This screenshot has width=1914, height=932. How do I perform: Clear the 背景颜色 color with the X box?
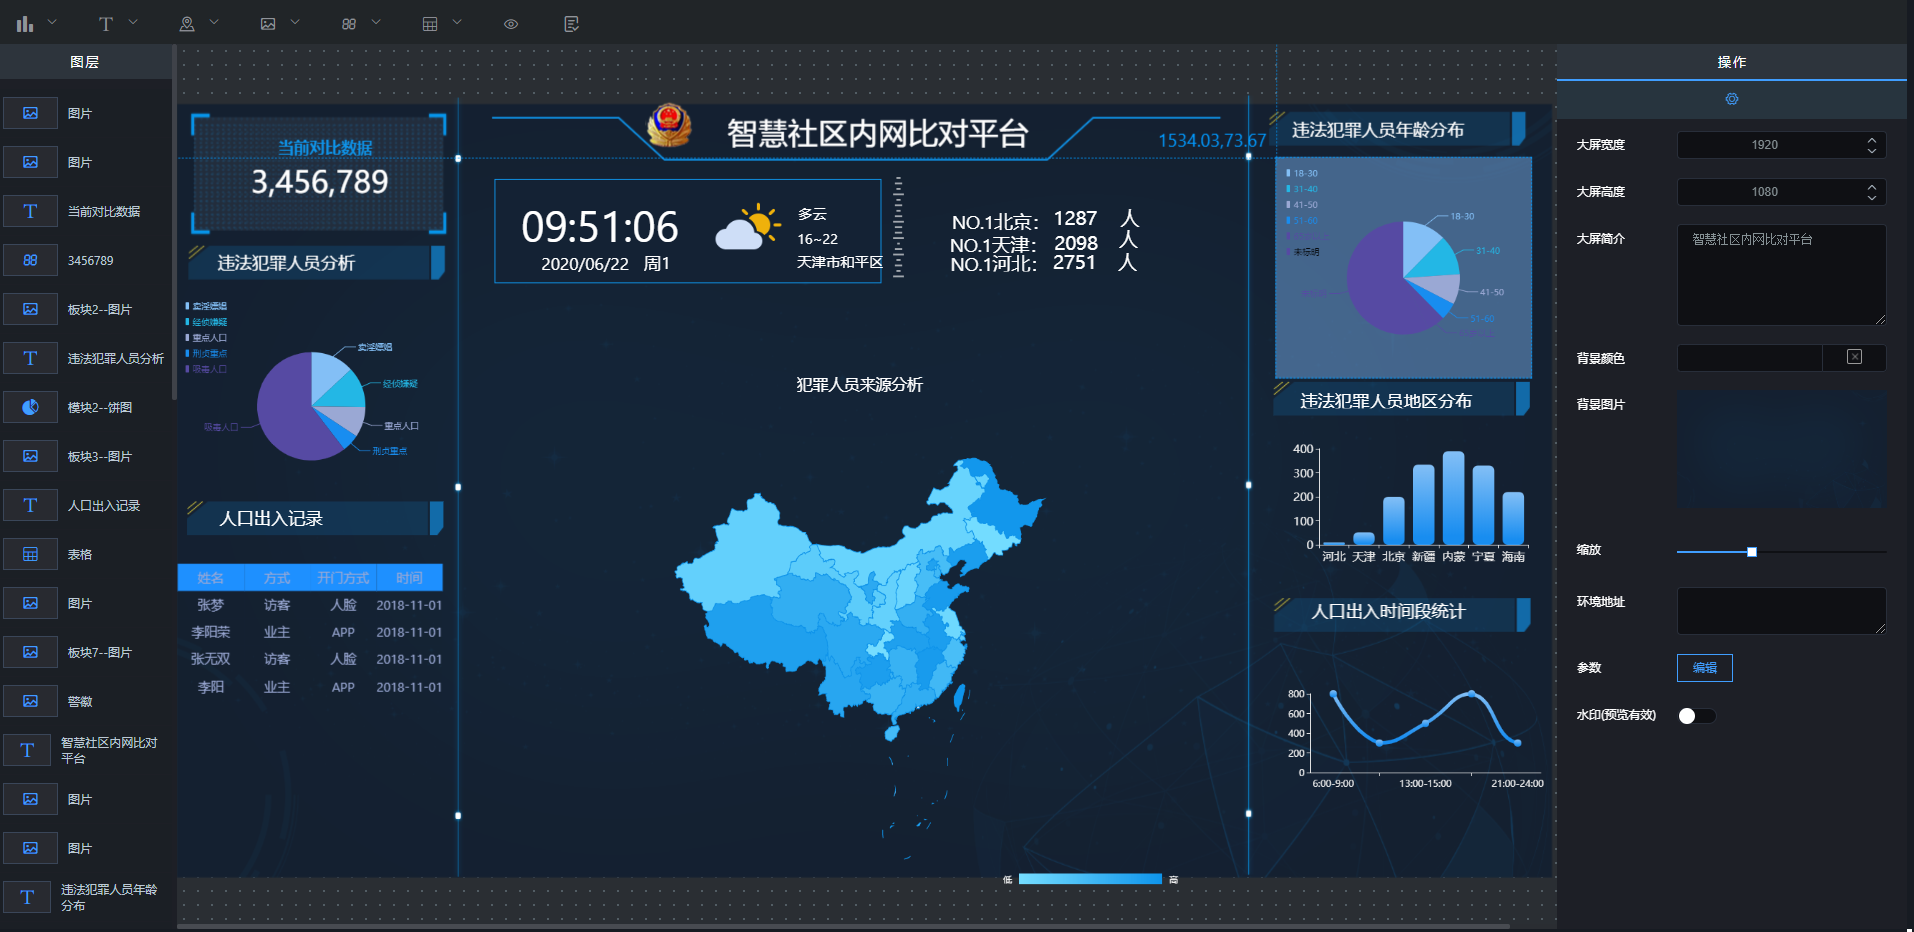point(1854,357)
